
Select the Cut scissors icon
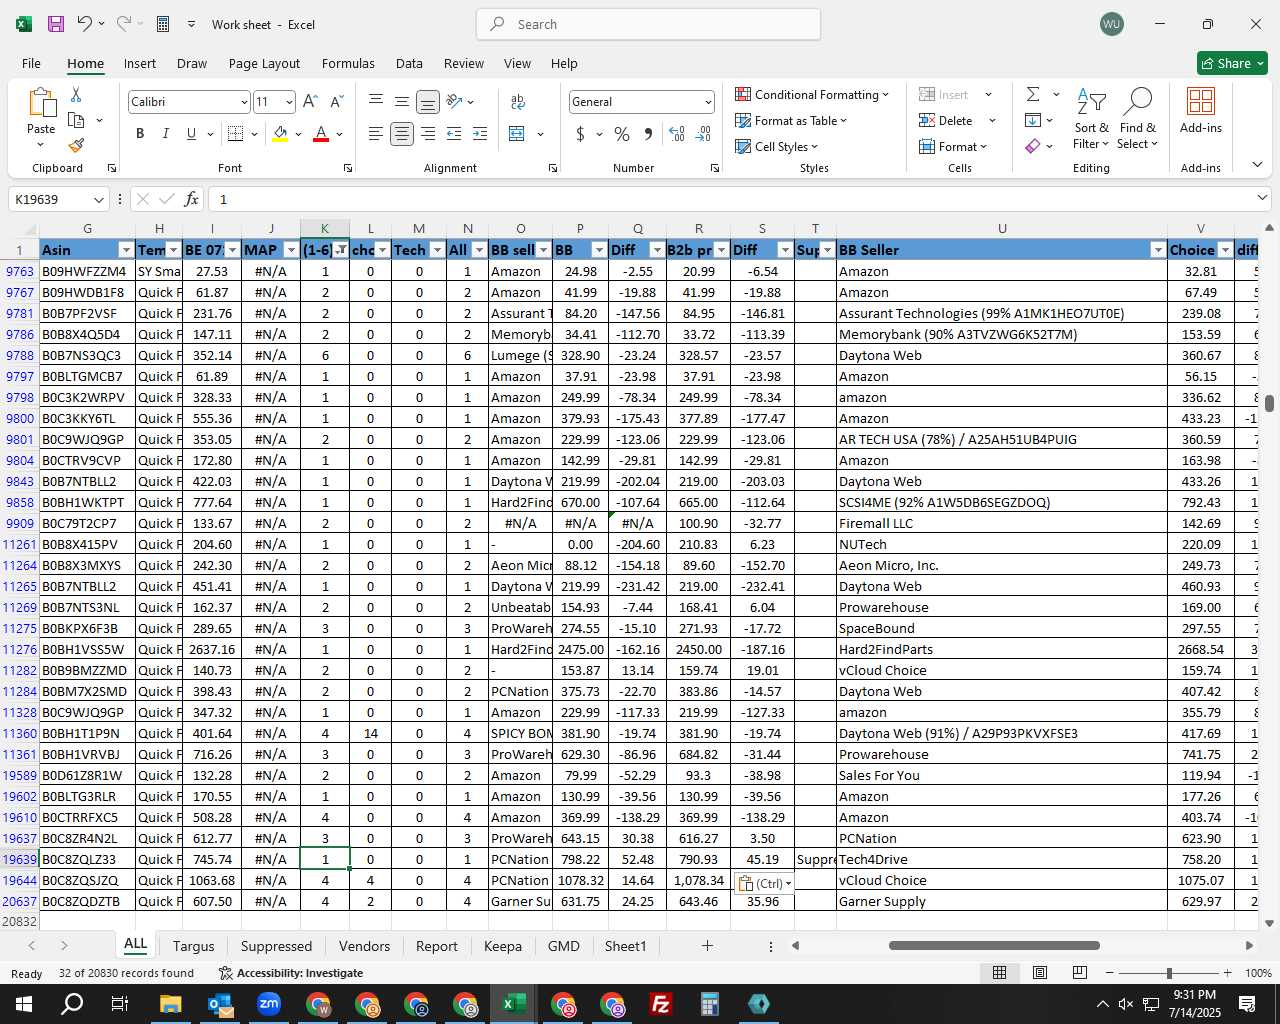point(76,94)
